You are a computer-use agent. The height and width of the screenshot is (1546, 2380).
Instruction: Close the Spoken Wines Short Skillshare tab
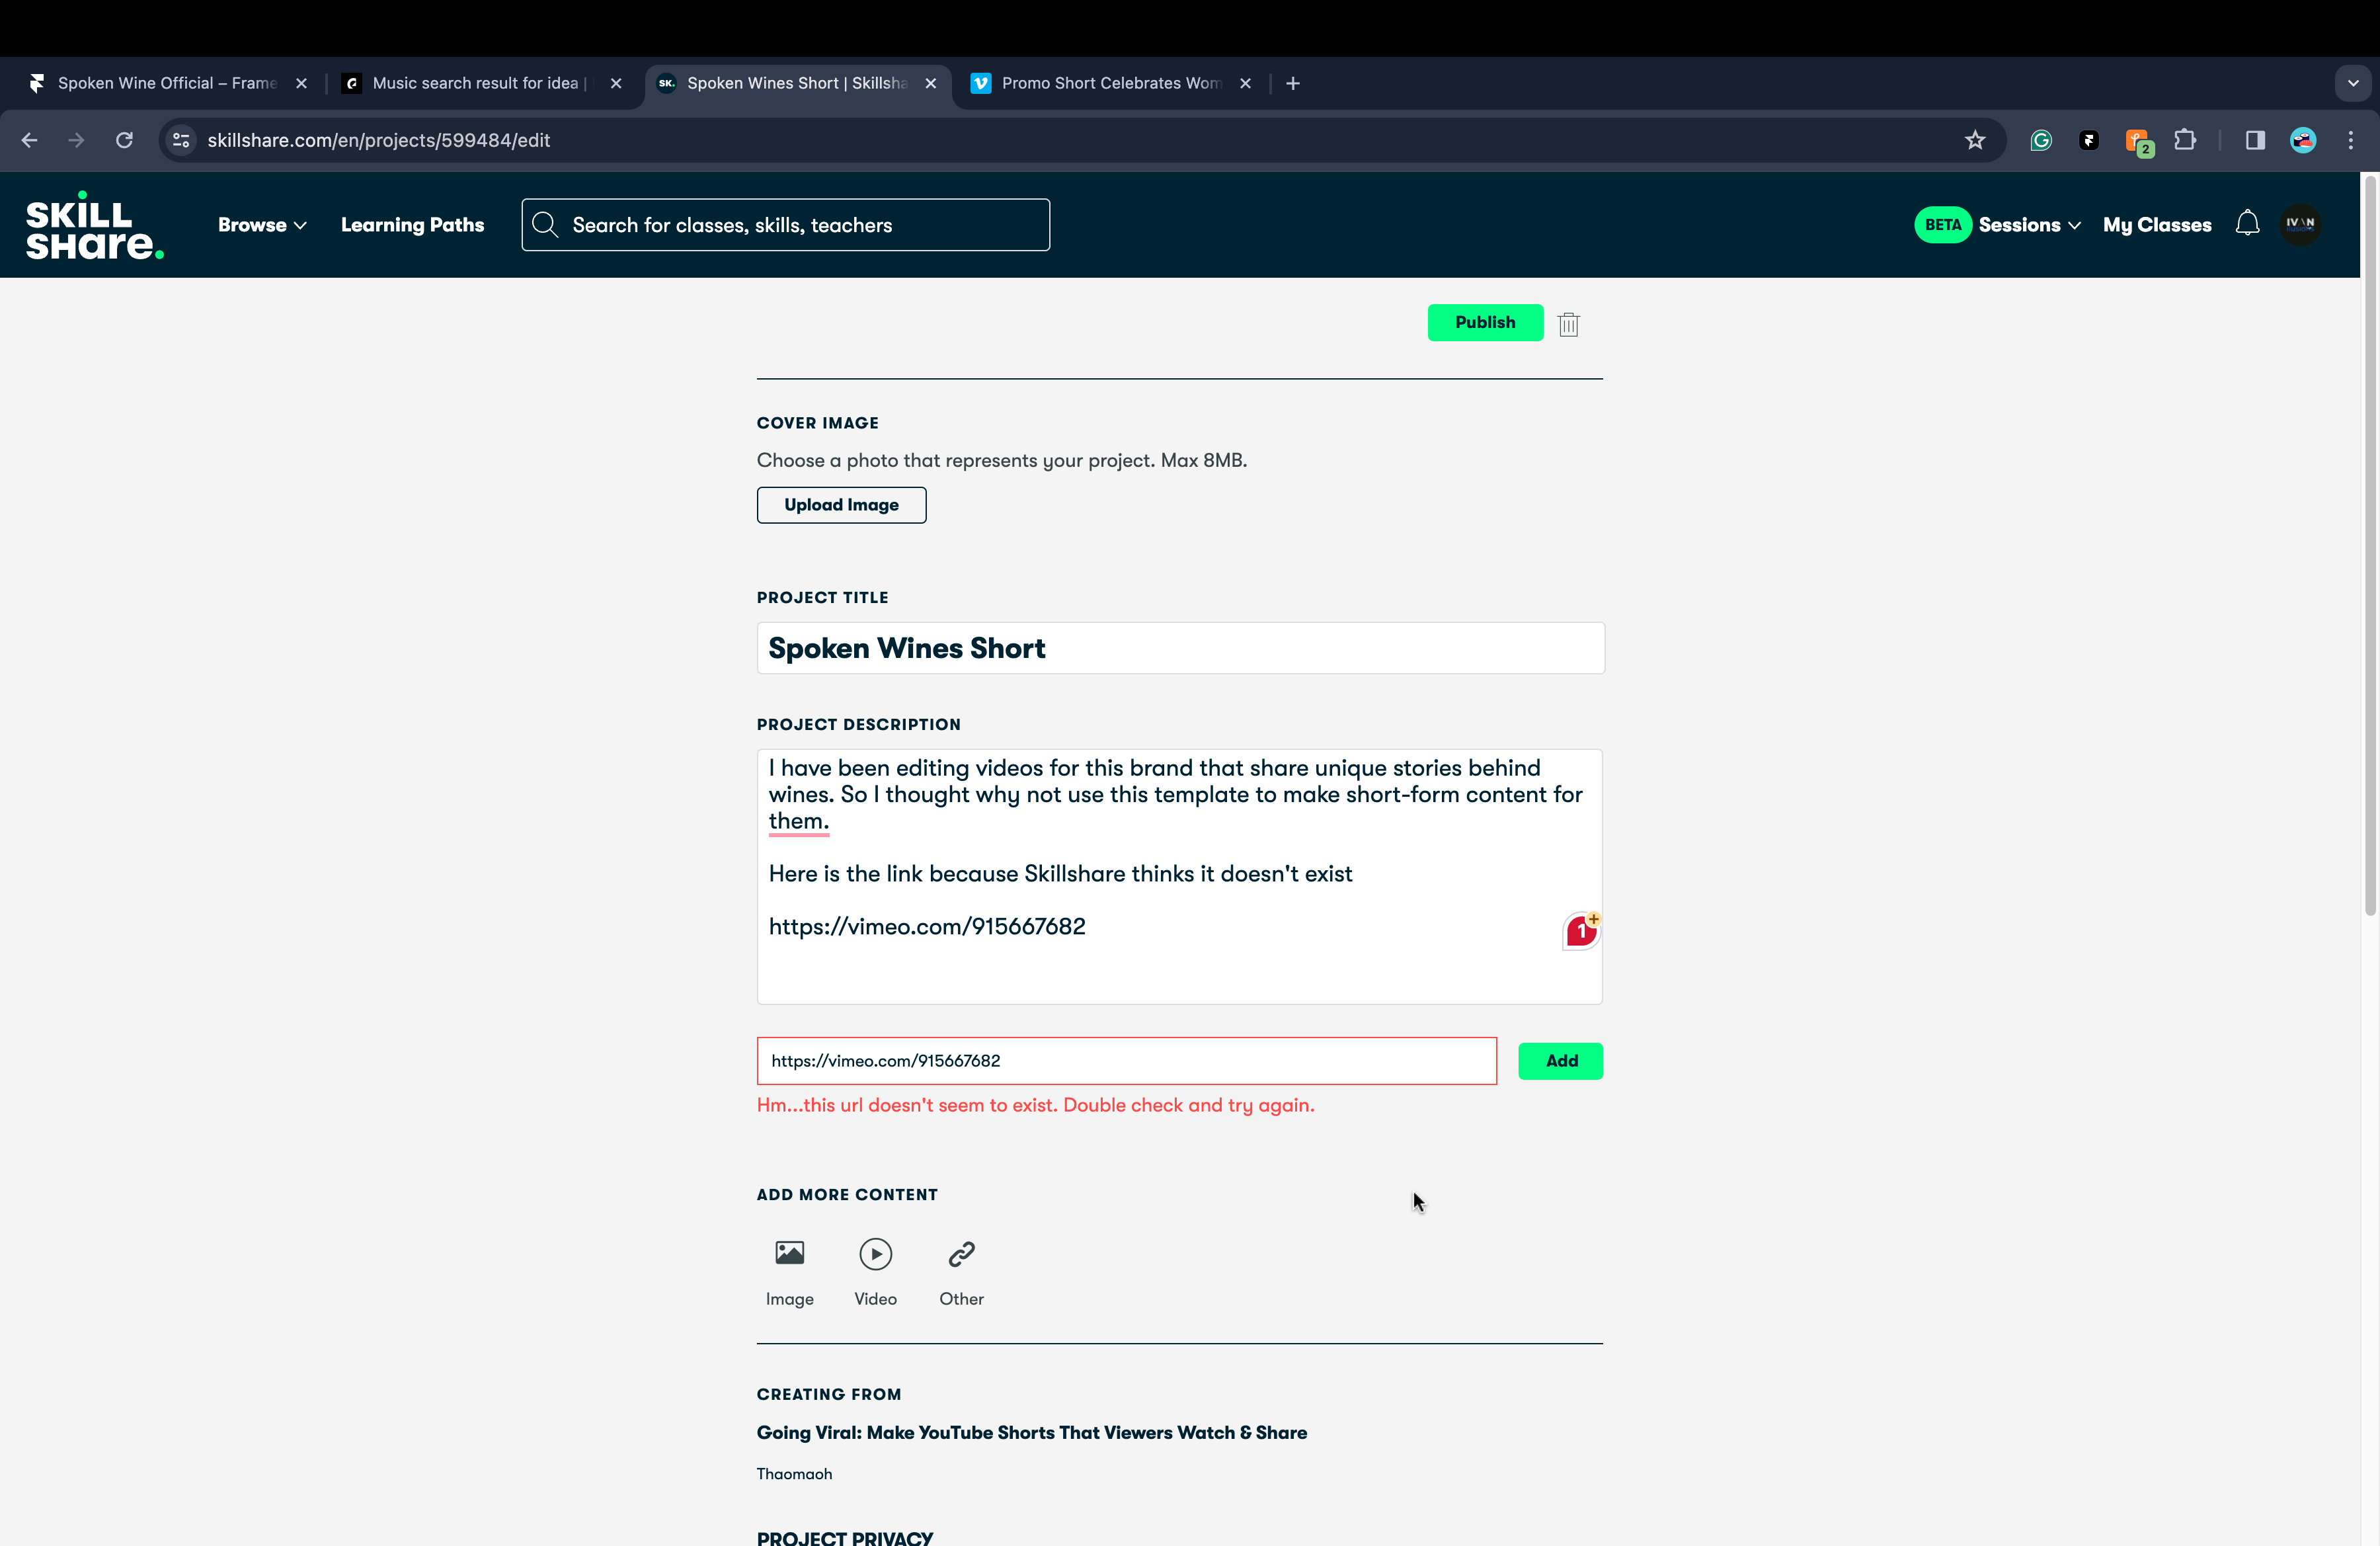931,83
